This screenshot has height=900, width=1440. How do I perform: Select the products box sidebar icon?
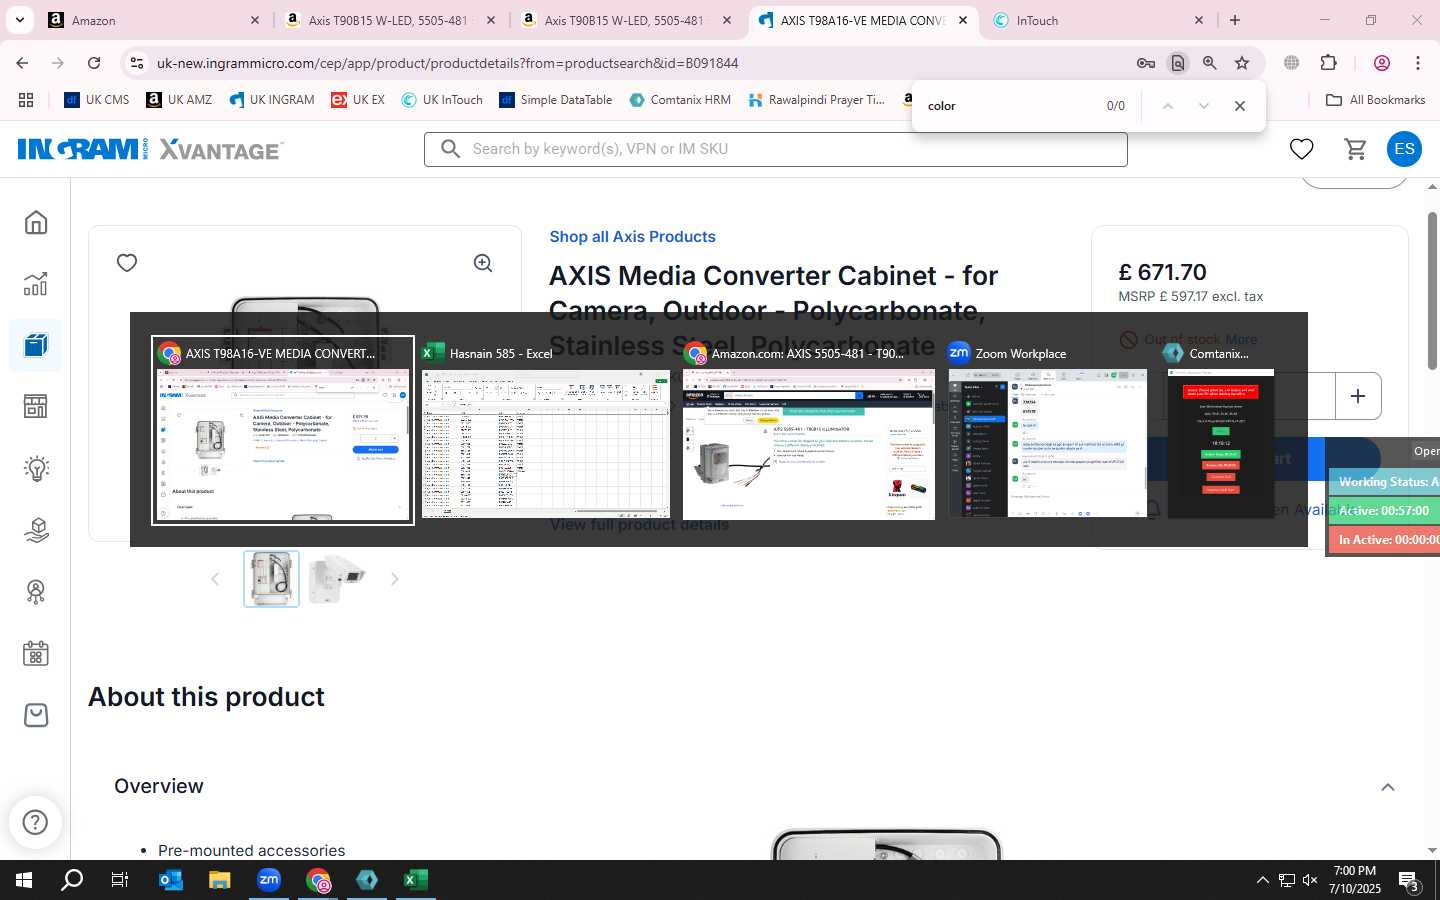(x=36, y=345)
